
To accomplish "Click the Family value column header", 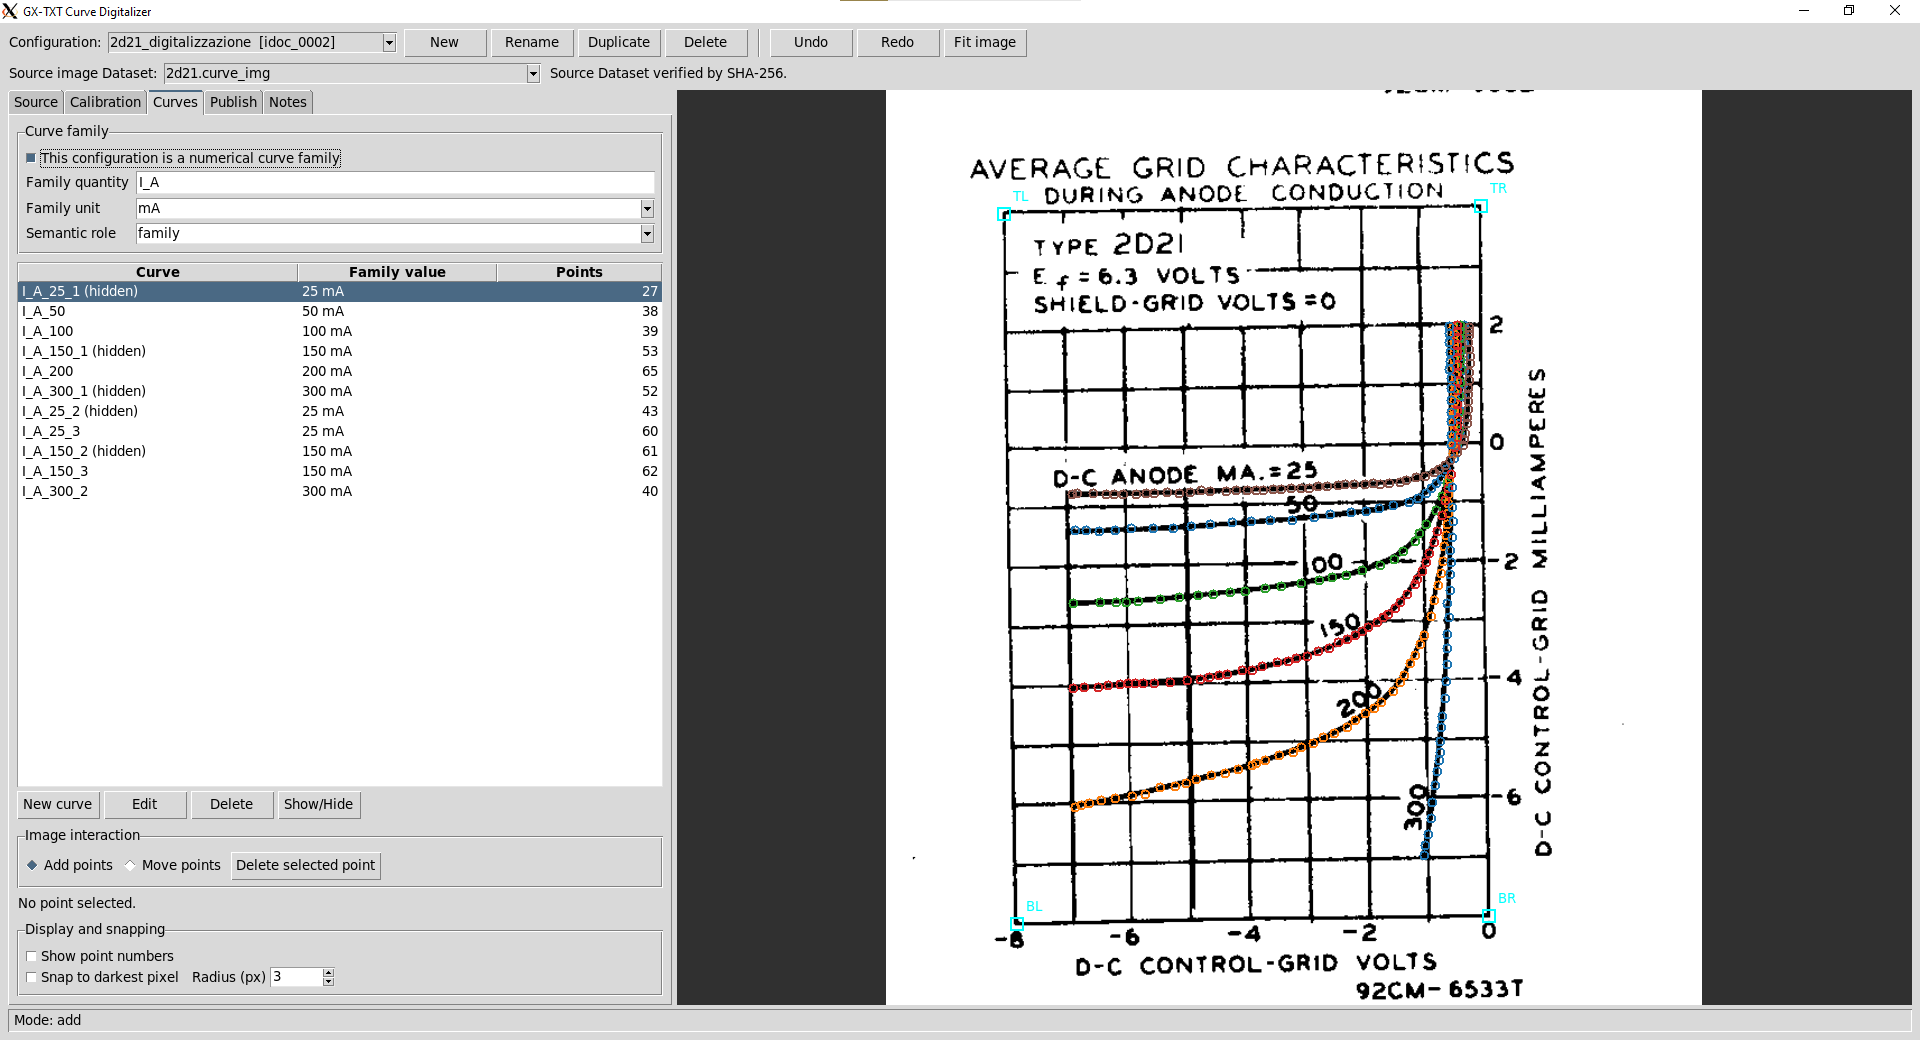I will (x=397, y=272).
